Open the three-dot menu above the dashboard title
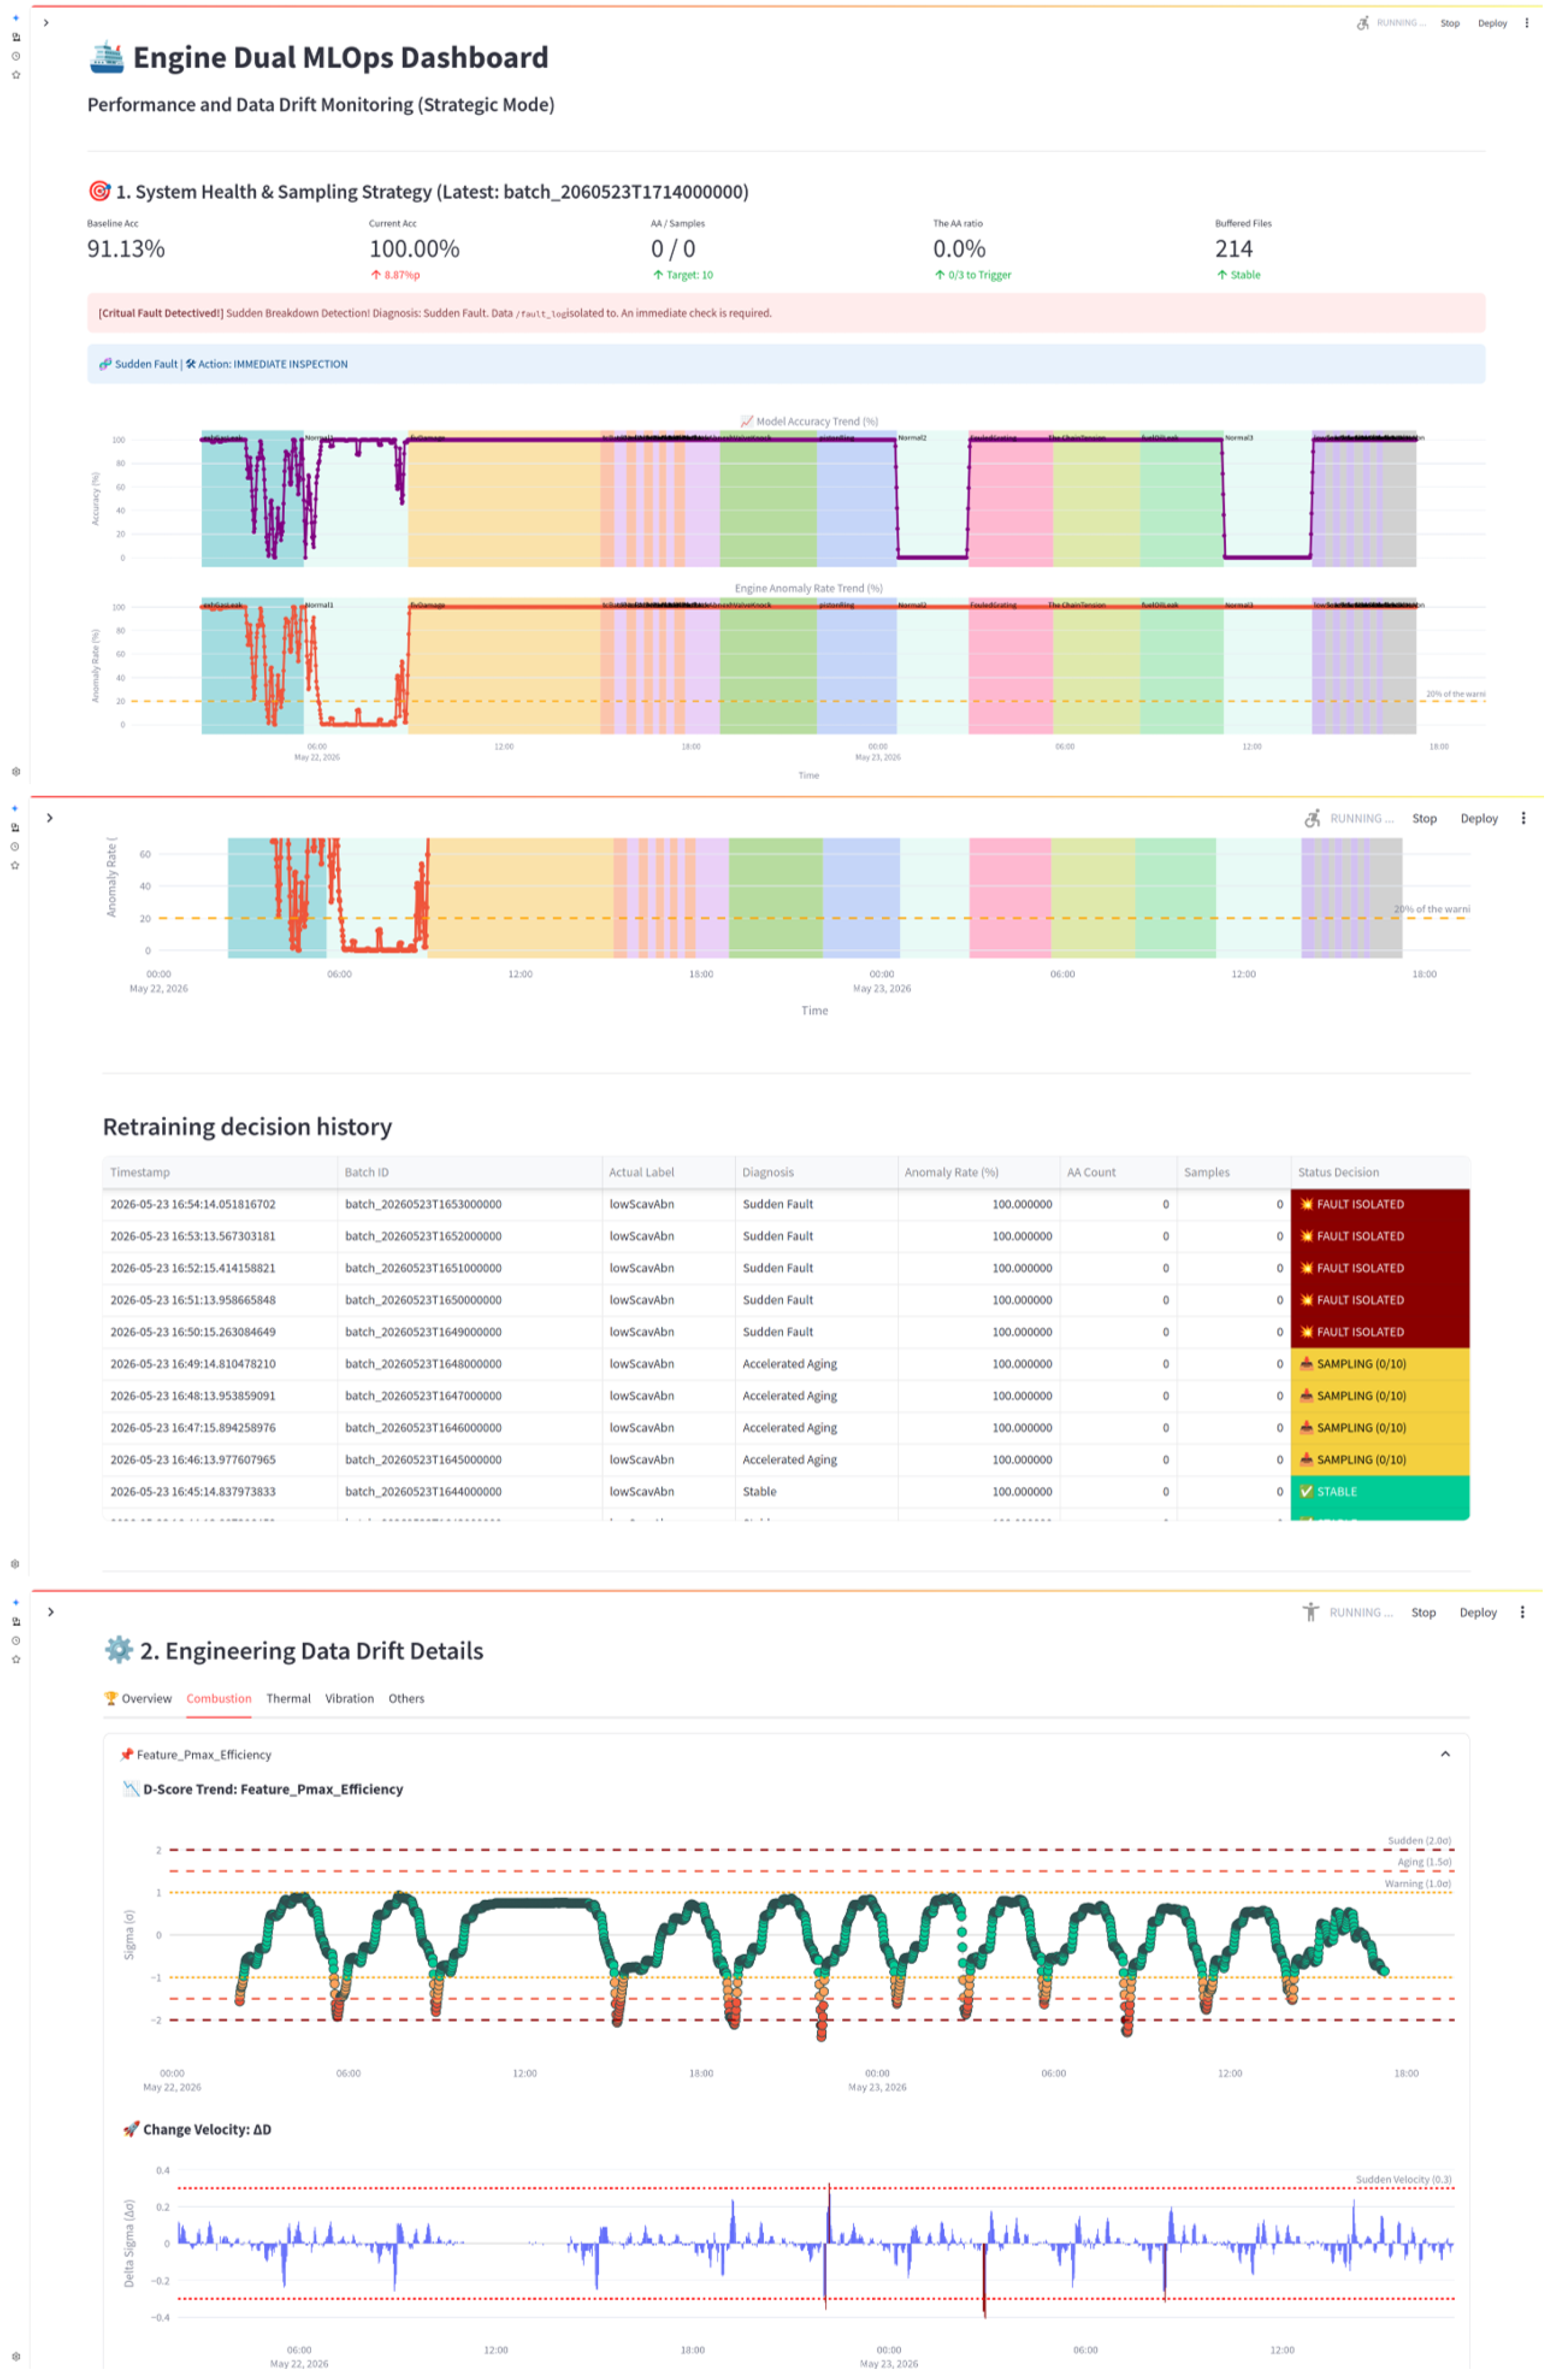Viewport: 1548px width, 2380px height. tap(1527, 23)
